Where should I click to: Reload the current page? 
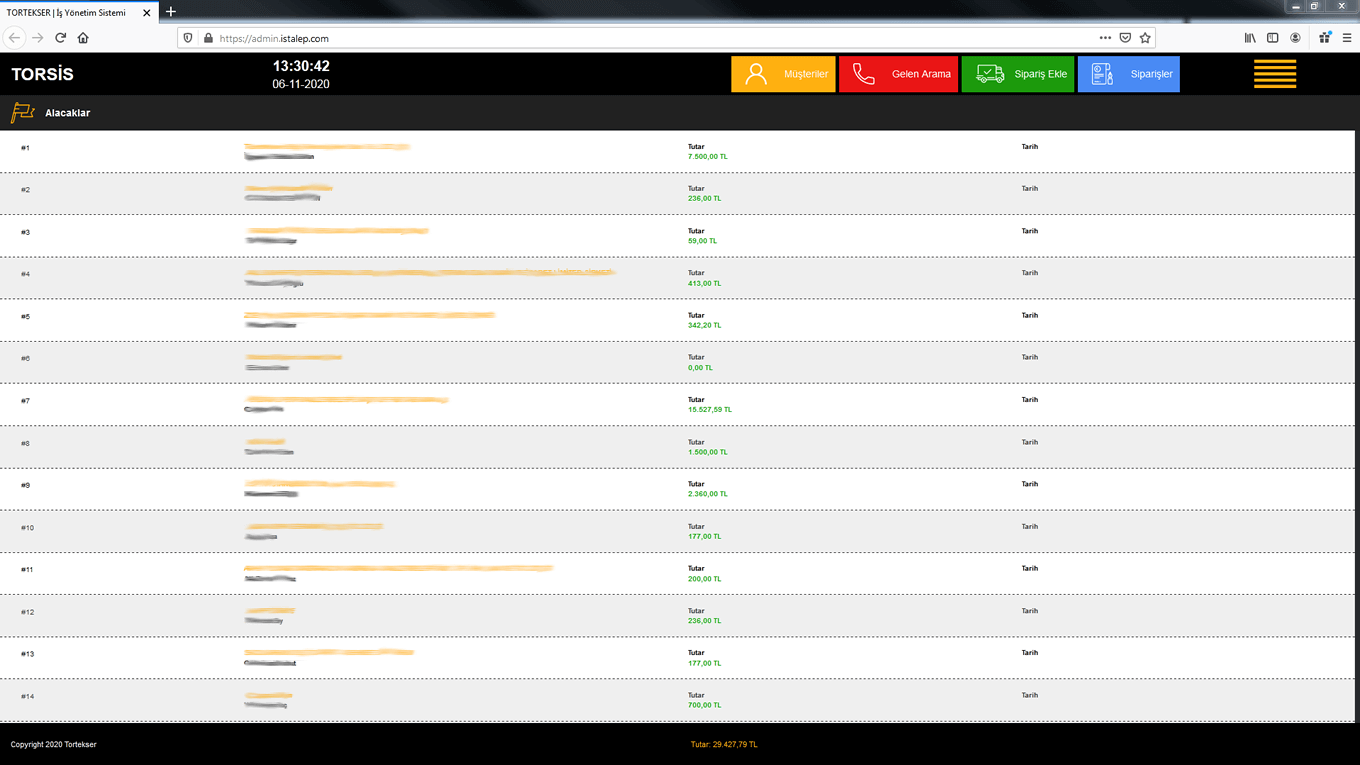coord(60,38)
